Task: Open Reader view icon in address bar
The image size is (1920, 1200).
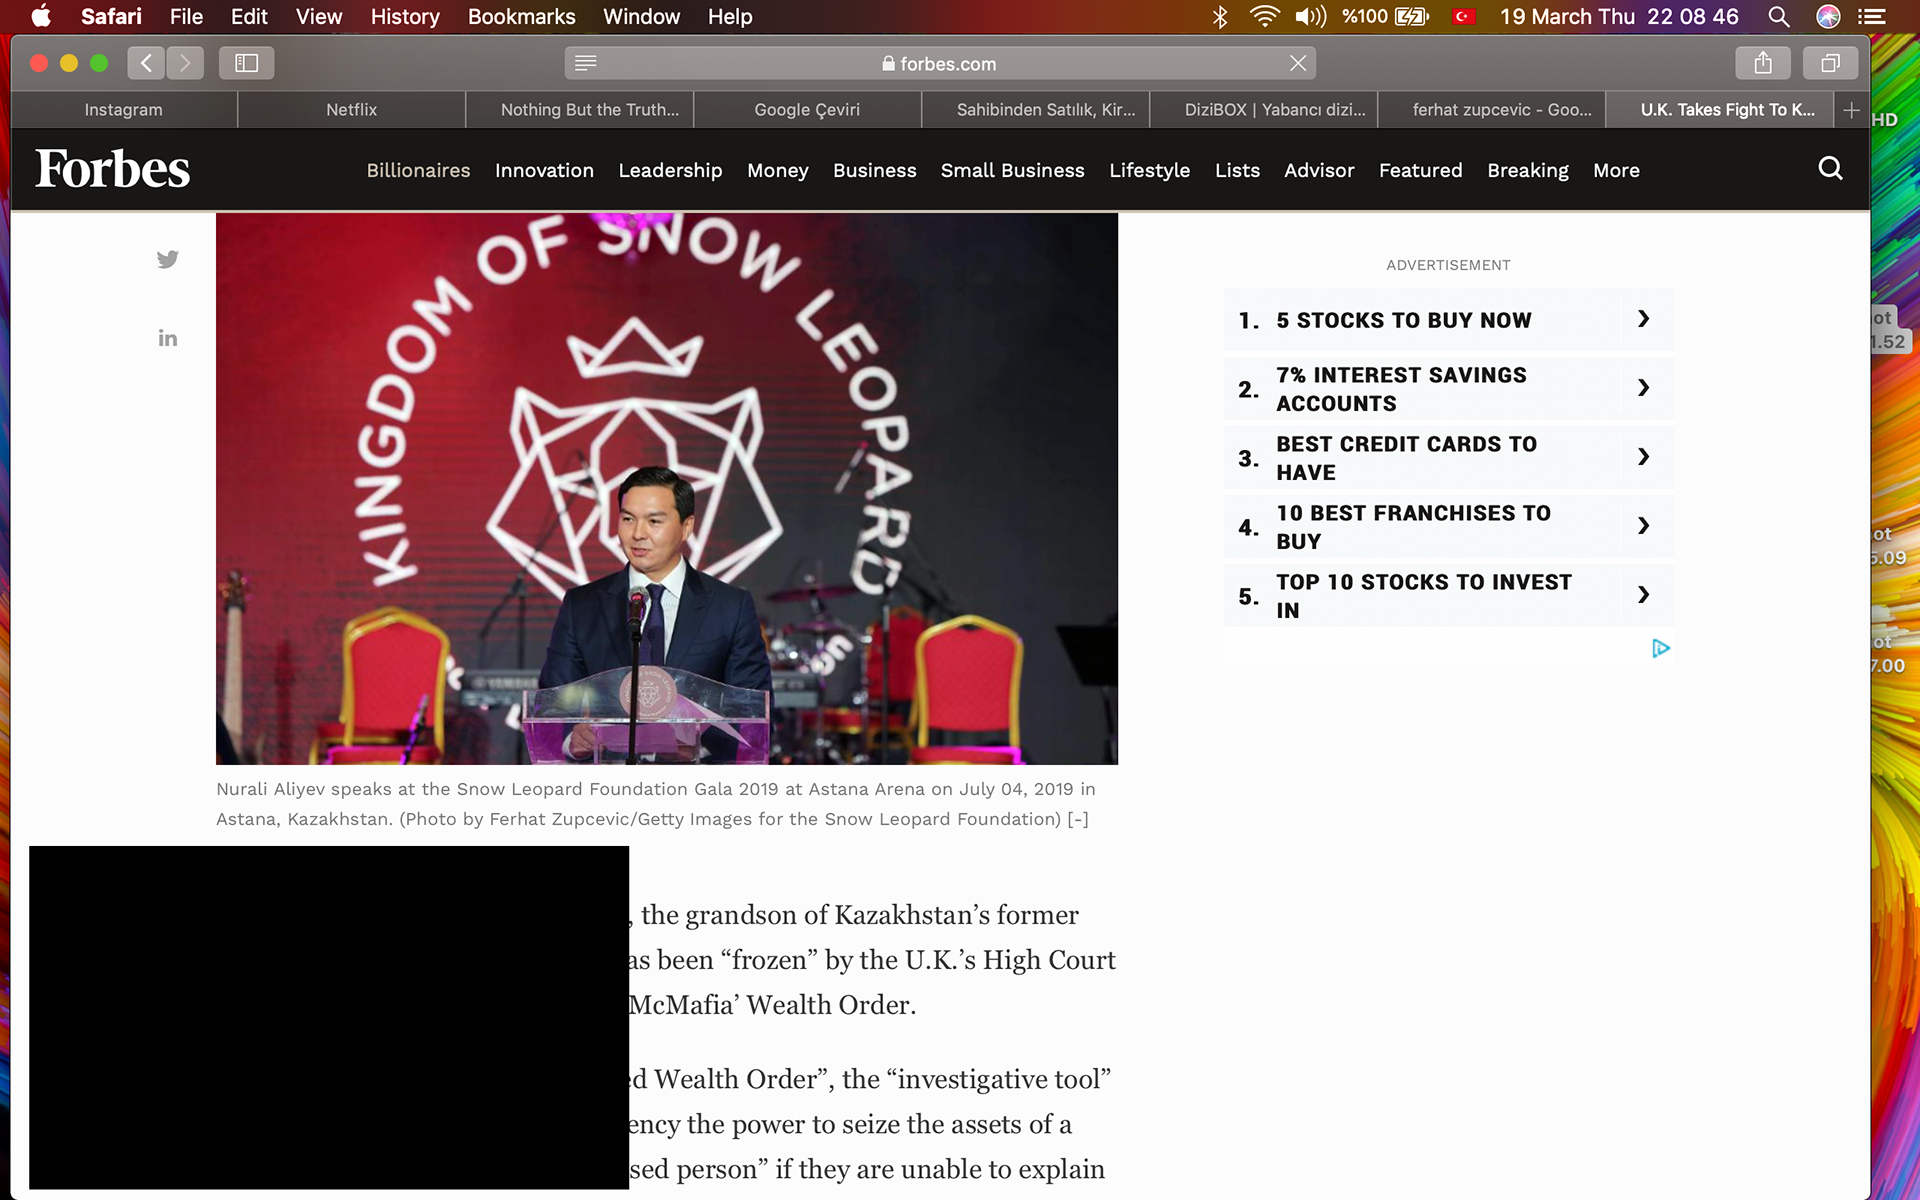Action: 586,63
